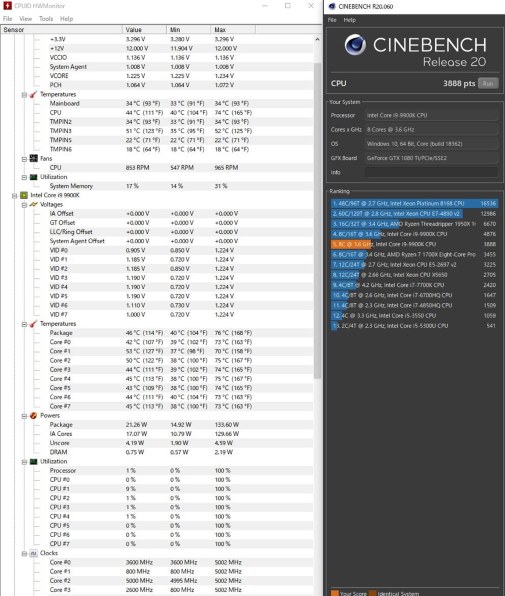Click the Cinebench title bar app icon
The height and width of the screenshot is (596, 505).
click(x=332, y=6)
